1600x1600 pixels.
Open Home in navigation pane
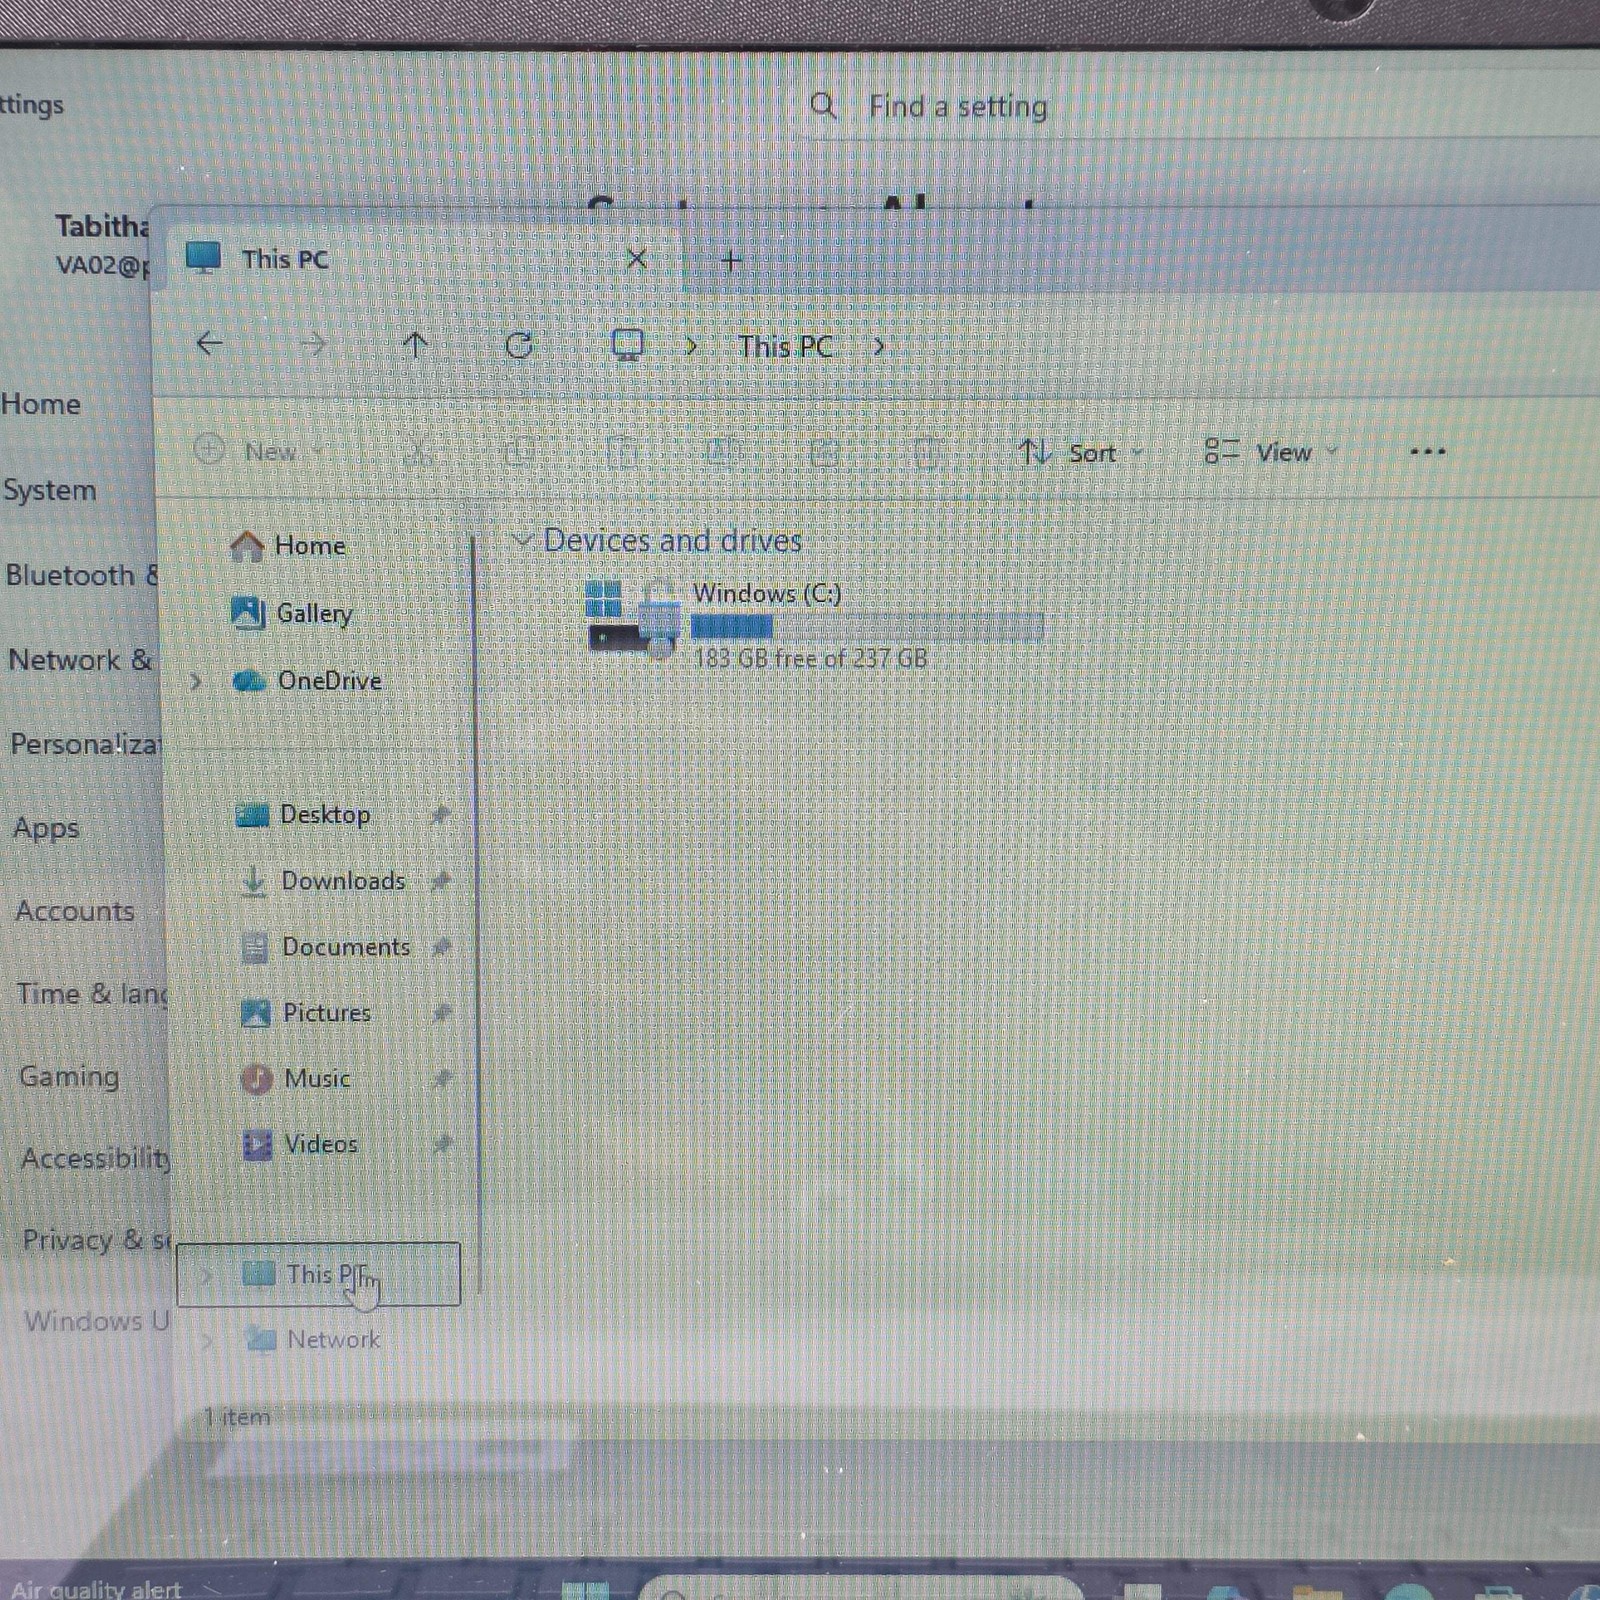tap(310, 546)
